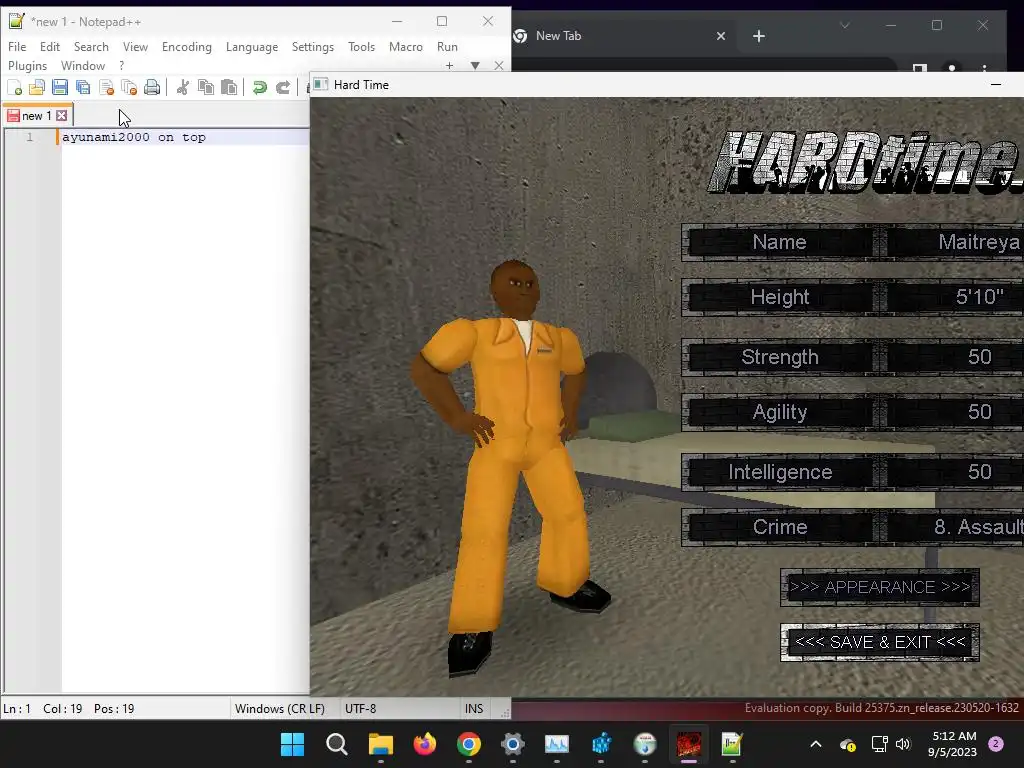Click the plus icon right of Notepad++ menus
1024x768 pixels.
point(449,65)
